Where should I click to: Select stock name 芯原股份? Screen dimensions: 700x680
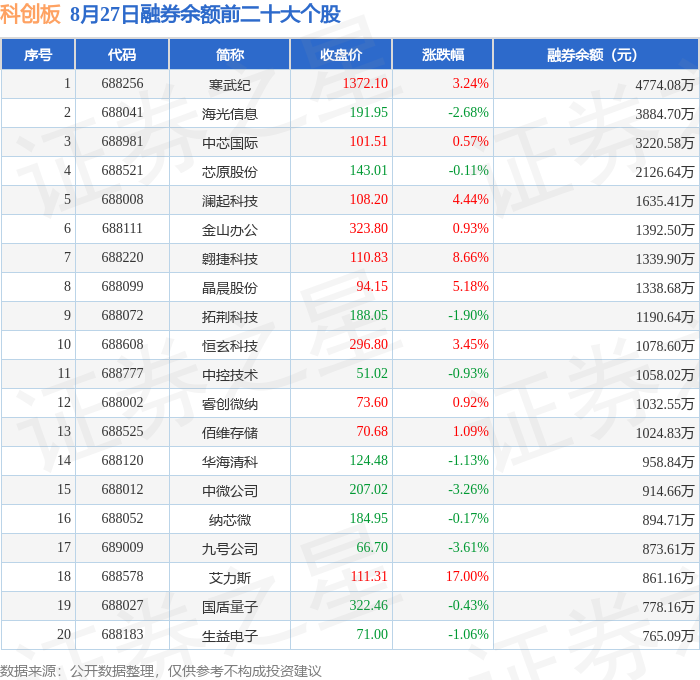click(x=229, y=171)
